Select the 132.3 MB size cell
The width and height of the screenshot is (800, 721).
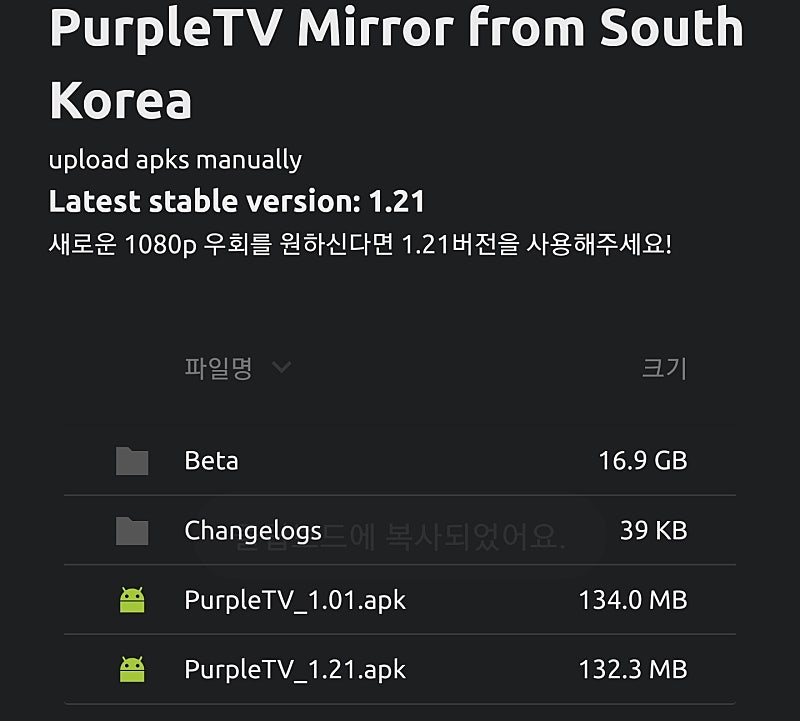click(632, 669)
